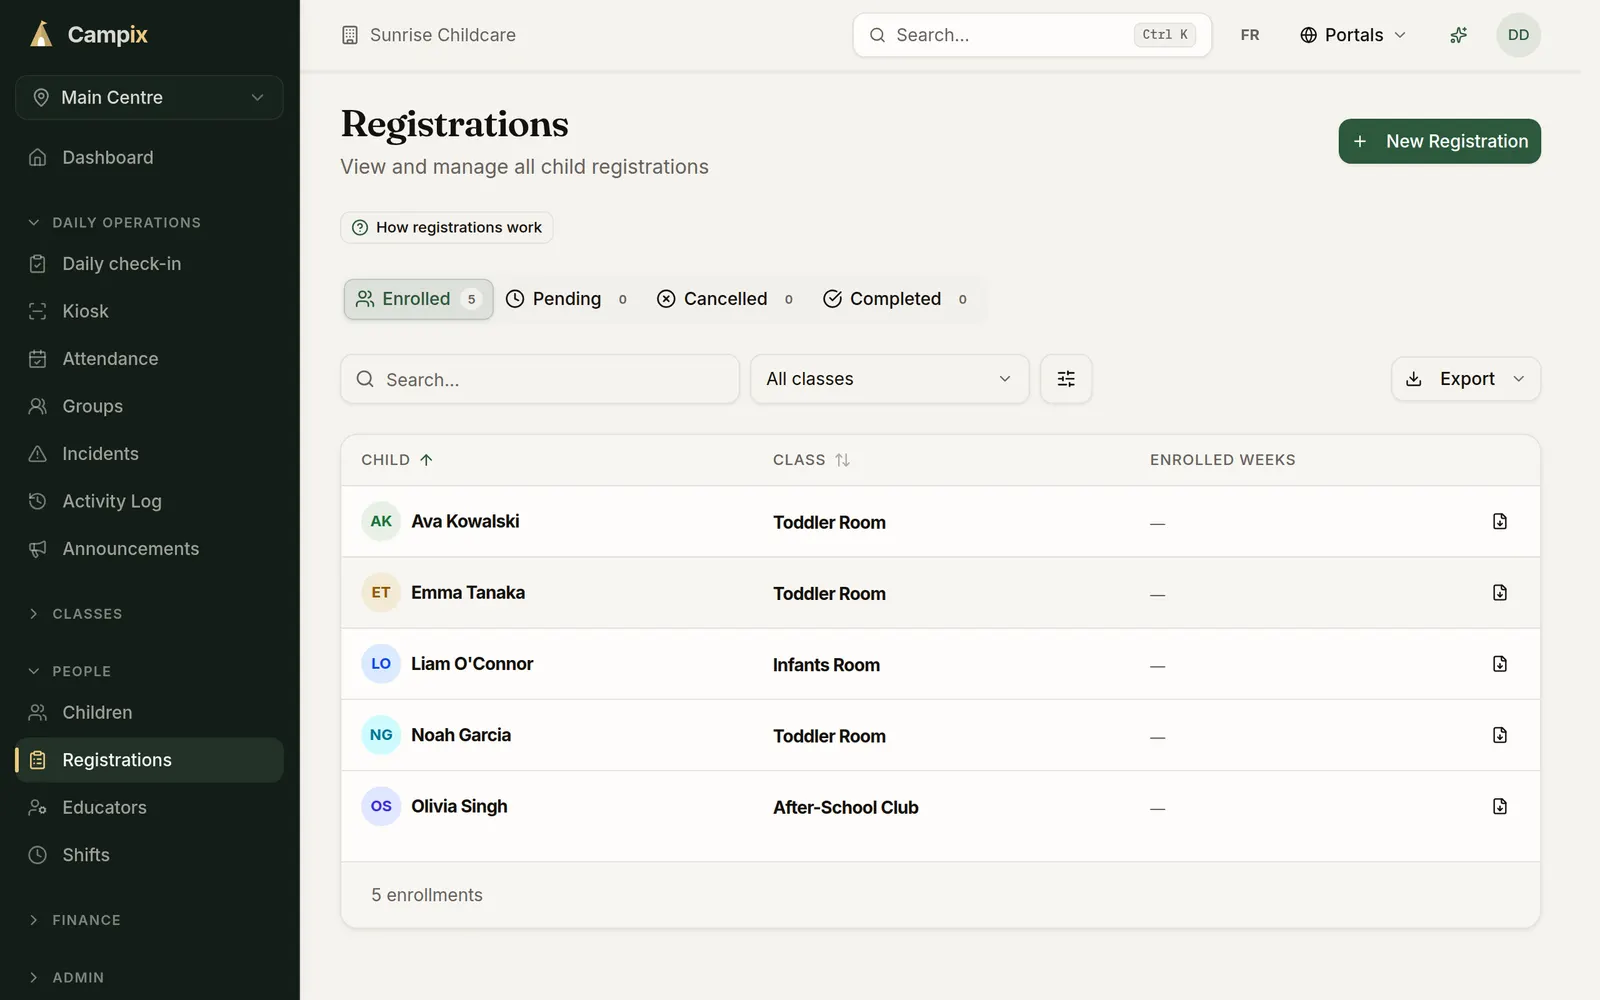1600x1000 pixels.
Task: Click the Campix logo icon
Action: 41,34
